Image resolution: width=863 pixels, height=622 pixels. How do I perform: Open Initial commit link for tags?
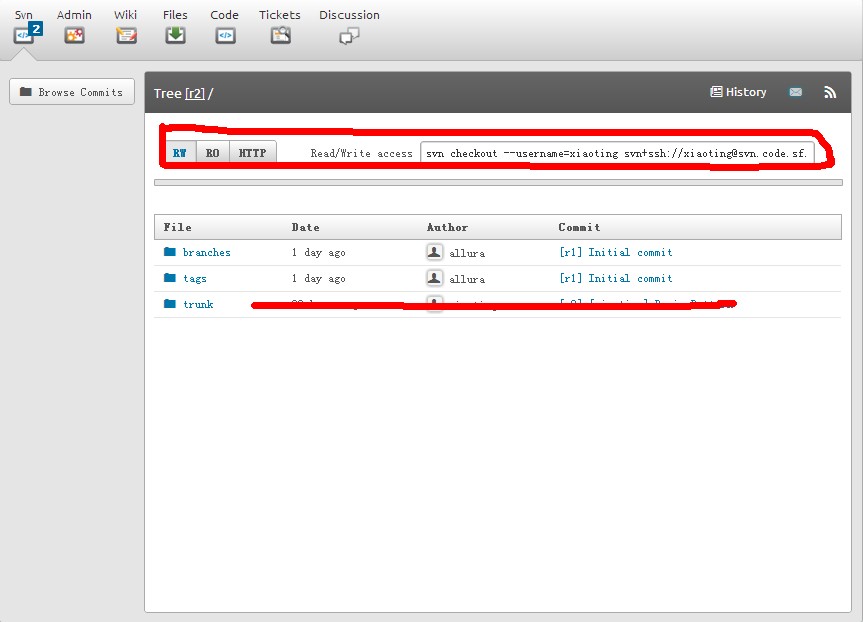(x=616, y=278)
